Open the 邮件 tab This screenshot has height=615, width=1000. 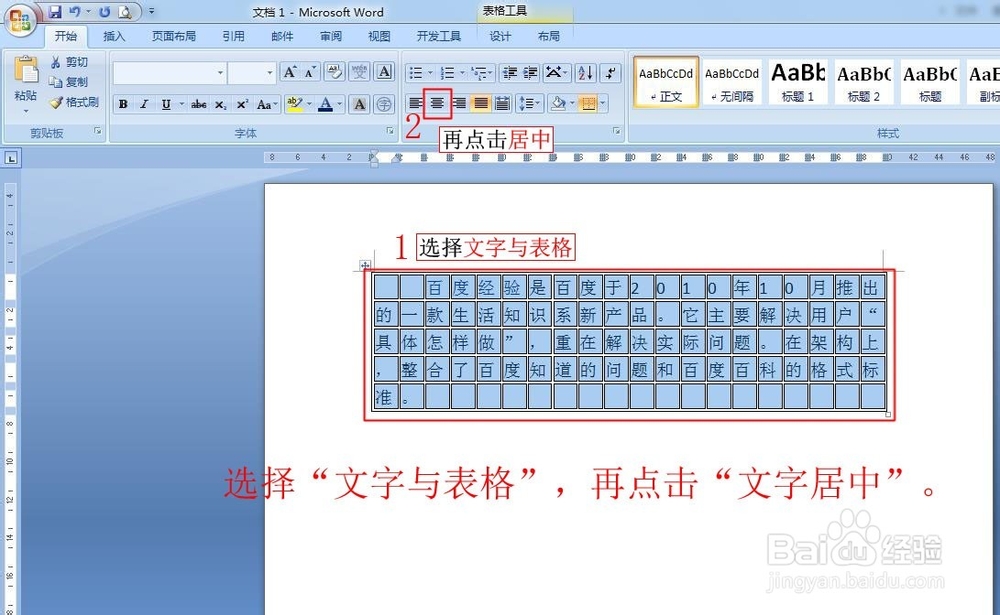pos(282,36)
